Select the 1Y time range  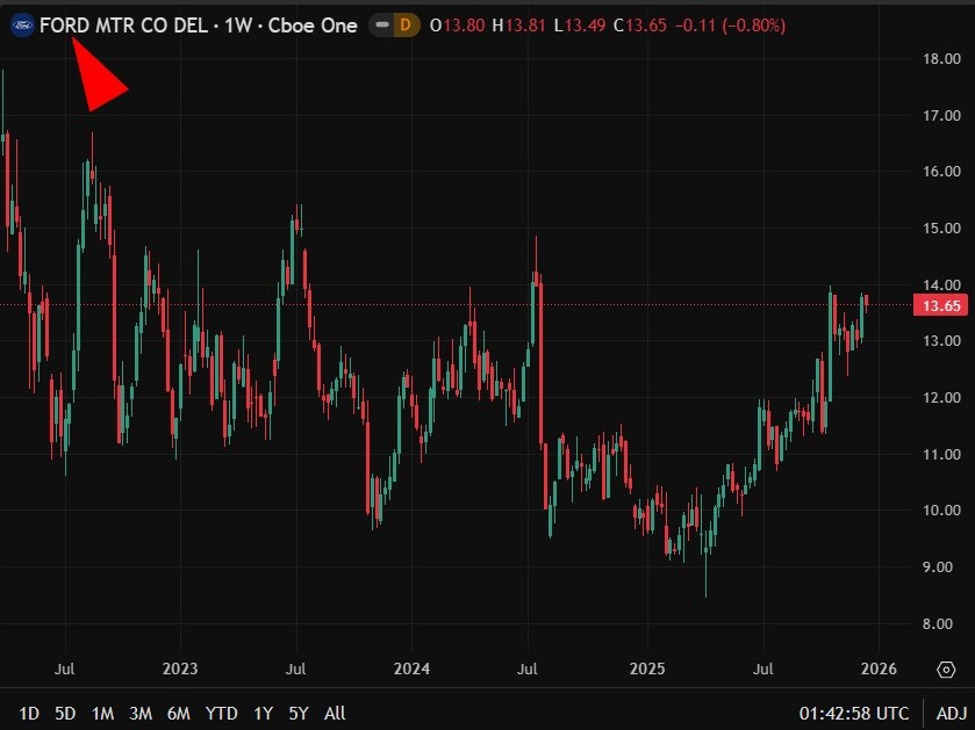pyautogui.click(x=263, y=713)
